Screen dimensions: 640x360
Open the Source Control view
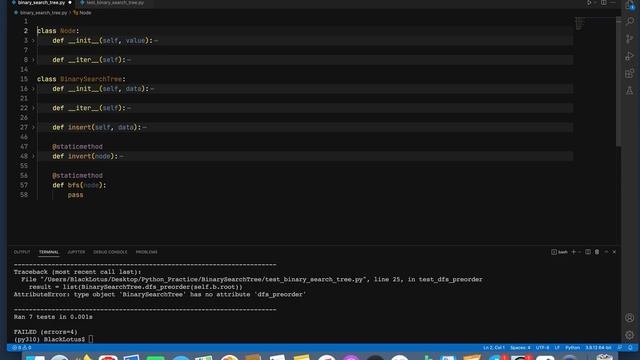click(x=630, y=39)
